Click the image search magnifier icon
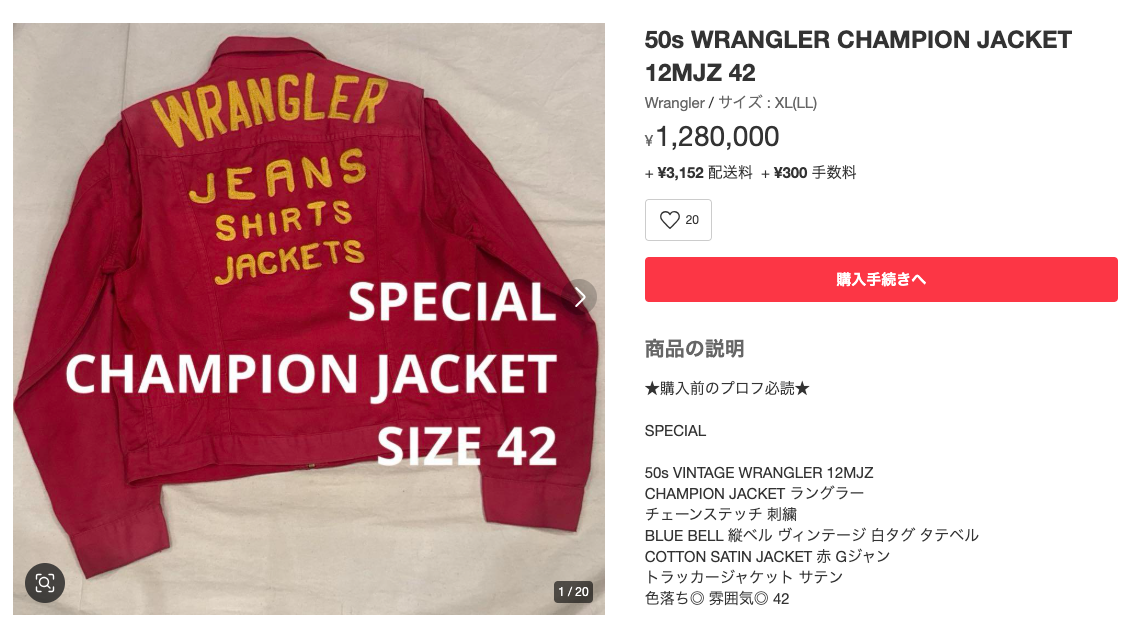Viewport: 1130px width, 631px height. [45, 583]
